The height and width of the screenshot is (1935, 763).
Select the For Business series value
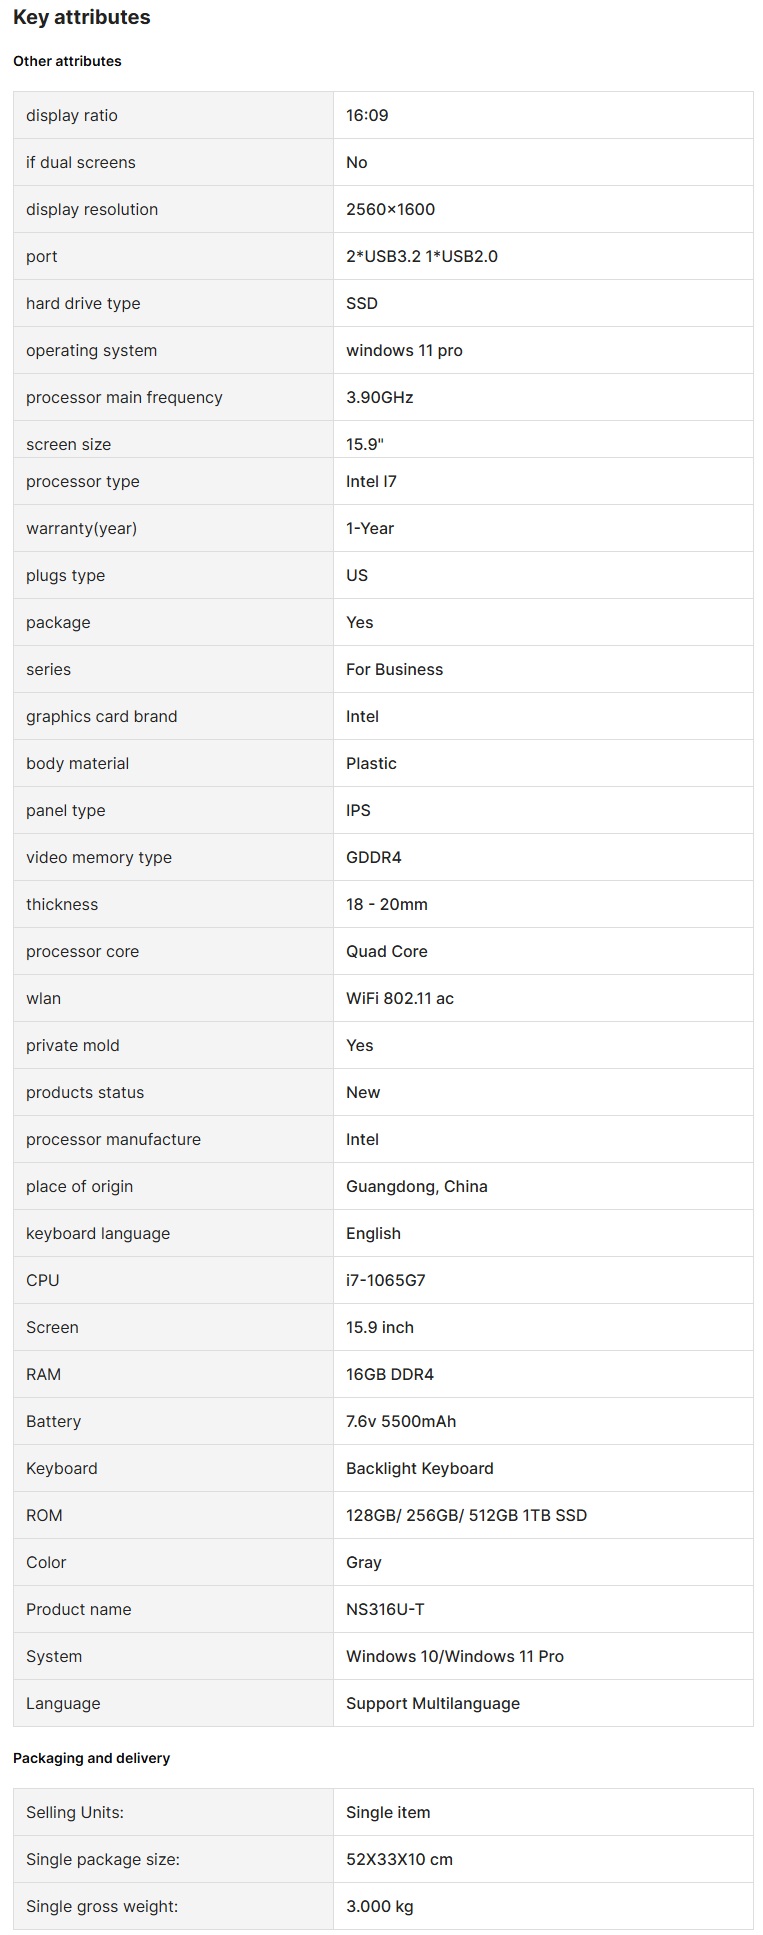(x=394, y=669)
